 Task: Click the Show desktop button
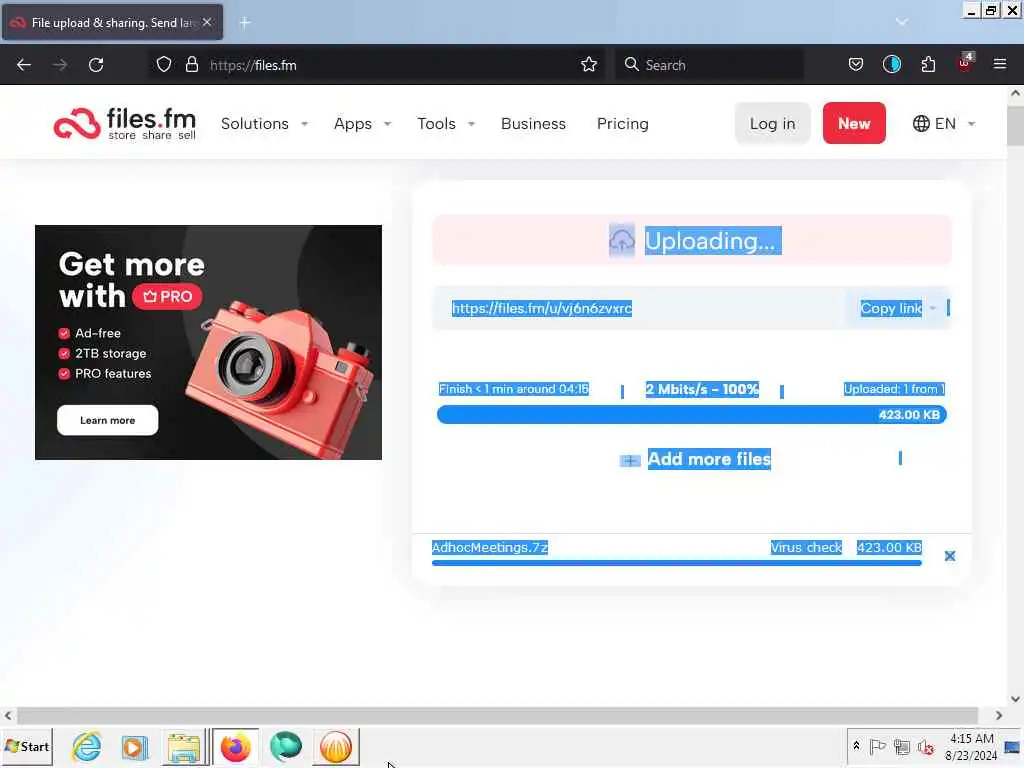pos(1014,746)
